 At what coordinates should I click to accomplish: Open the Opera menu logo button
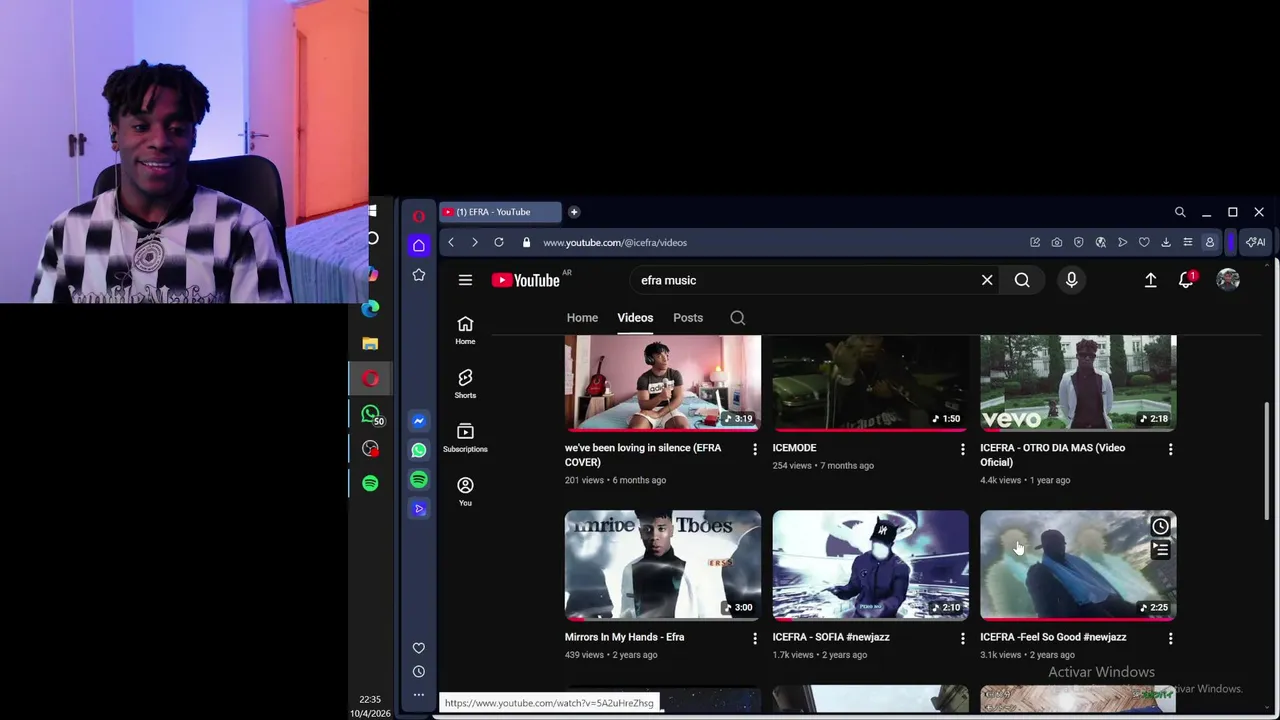[419, 216]
